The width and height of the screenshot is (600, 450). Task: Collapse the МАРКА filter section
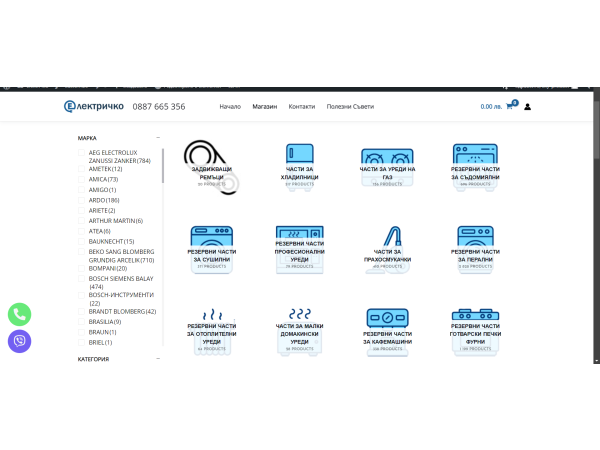(158, 138)
